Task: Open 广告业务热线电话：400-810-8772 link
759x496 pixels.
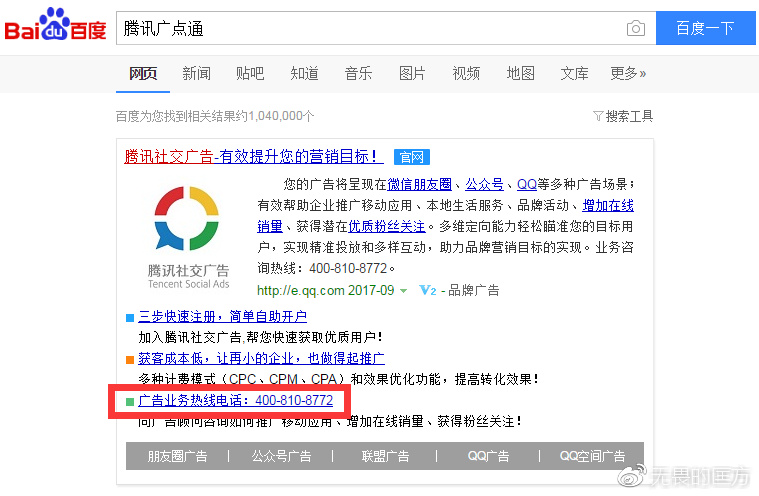Action: click(x=235, y=400)
